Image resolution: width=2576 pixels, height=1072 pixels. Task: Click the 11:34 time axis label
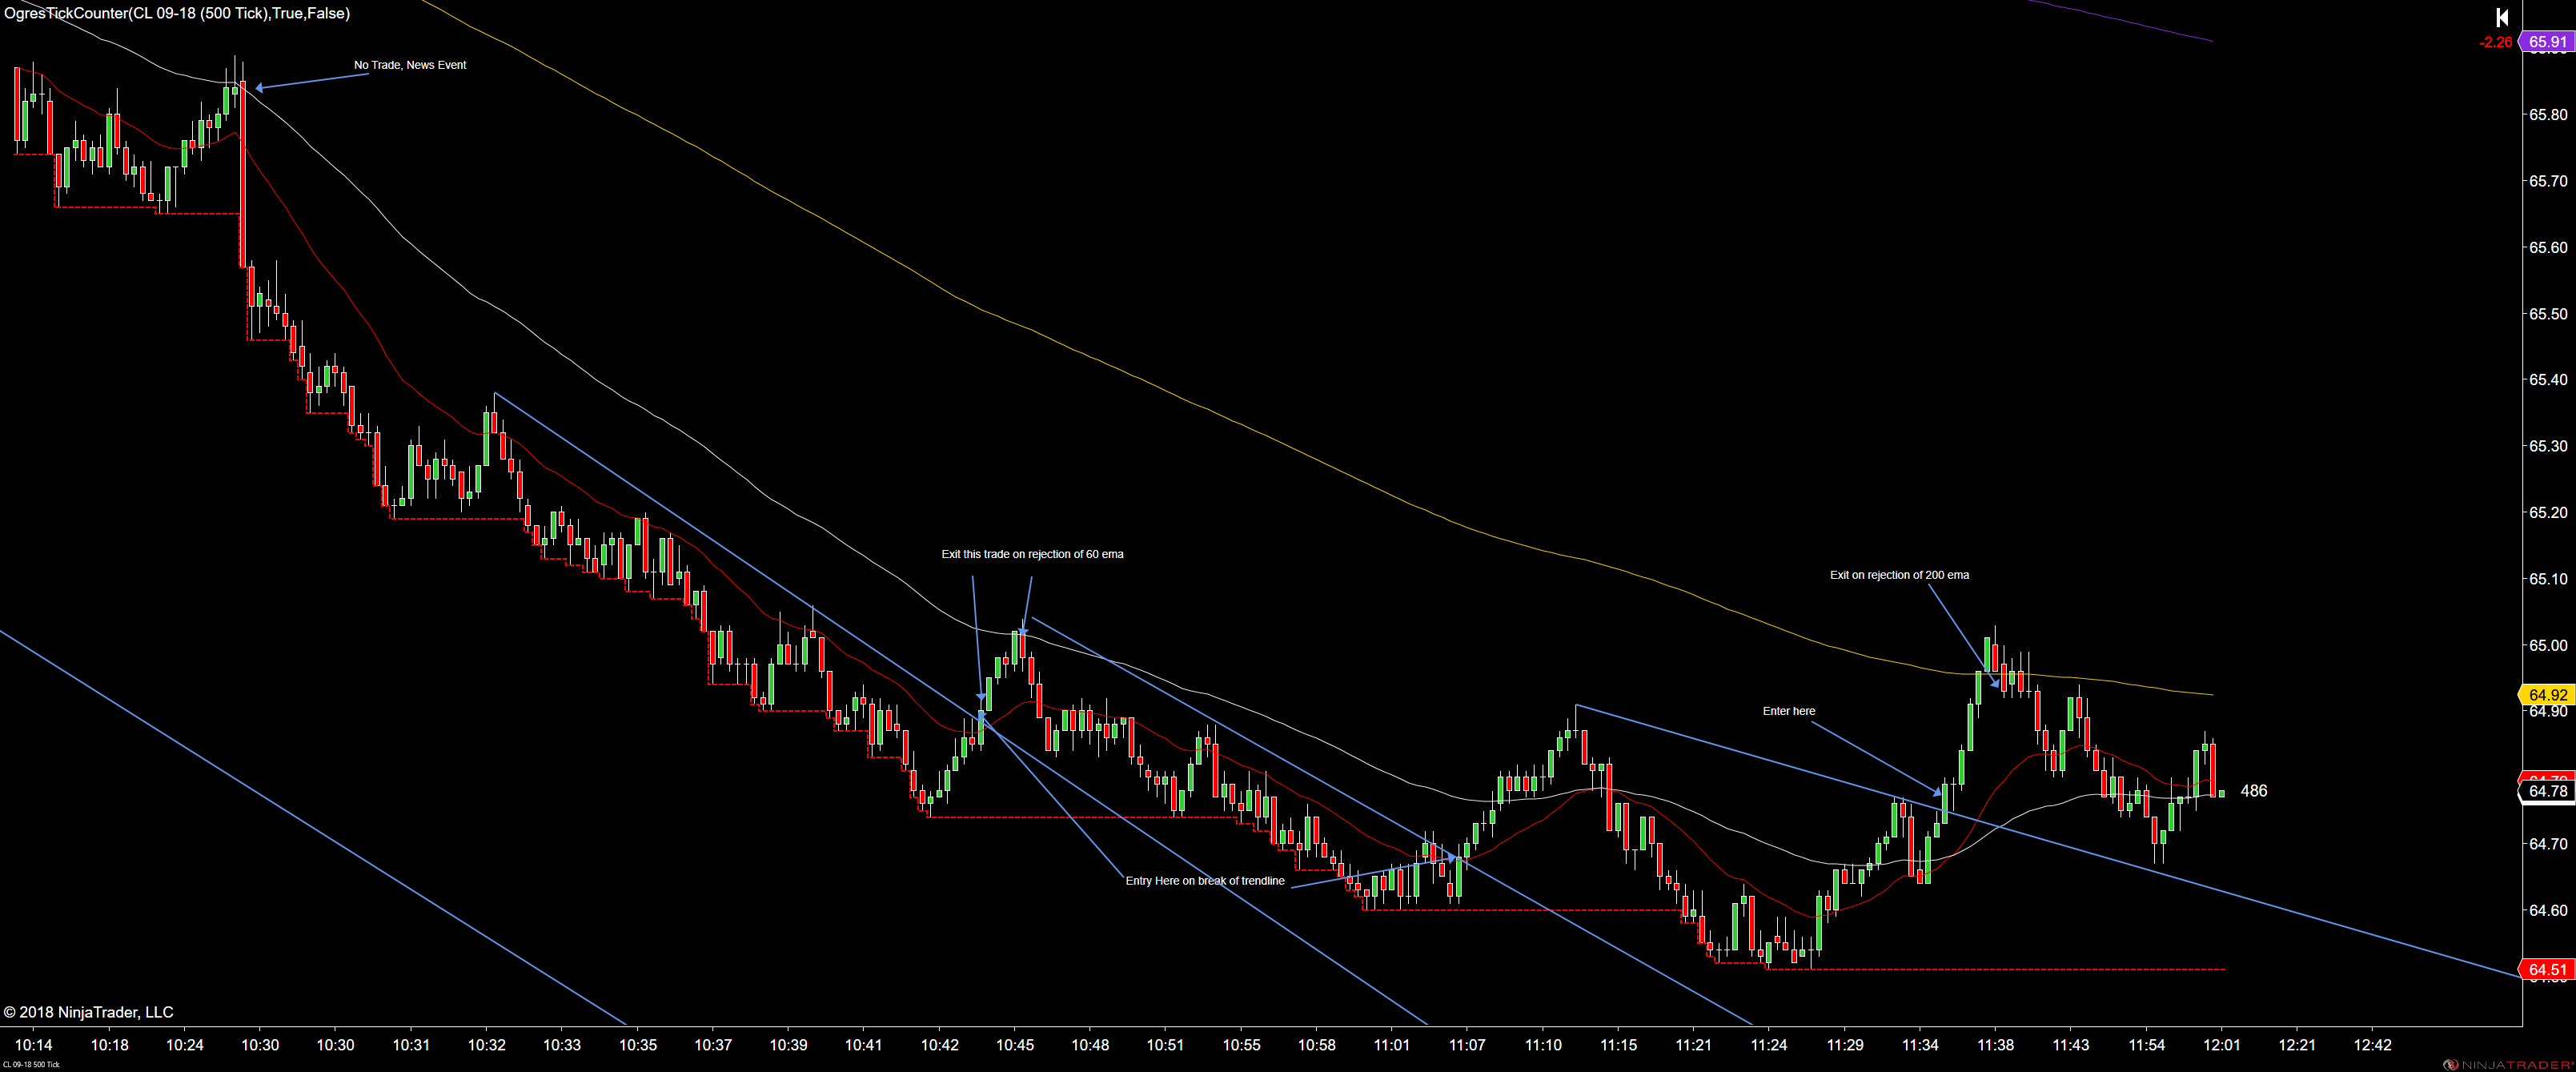pos(1920,1045)
